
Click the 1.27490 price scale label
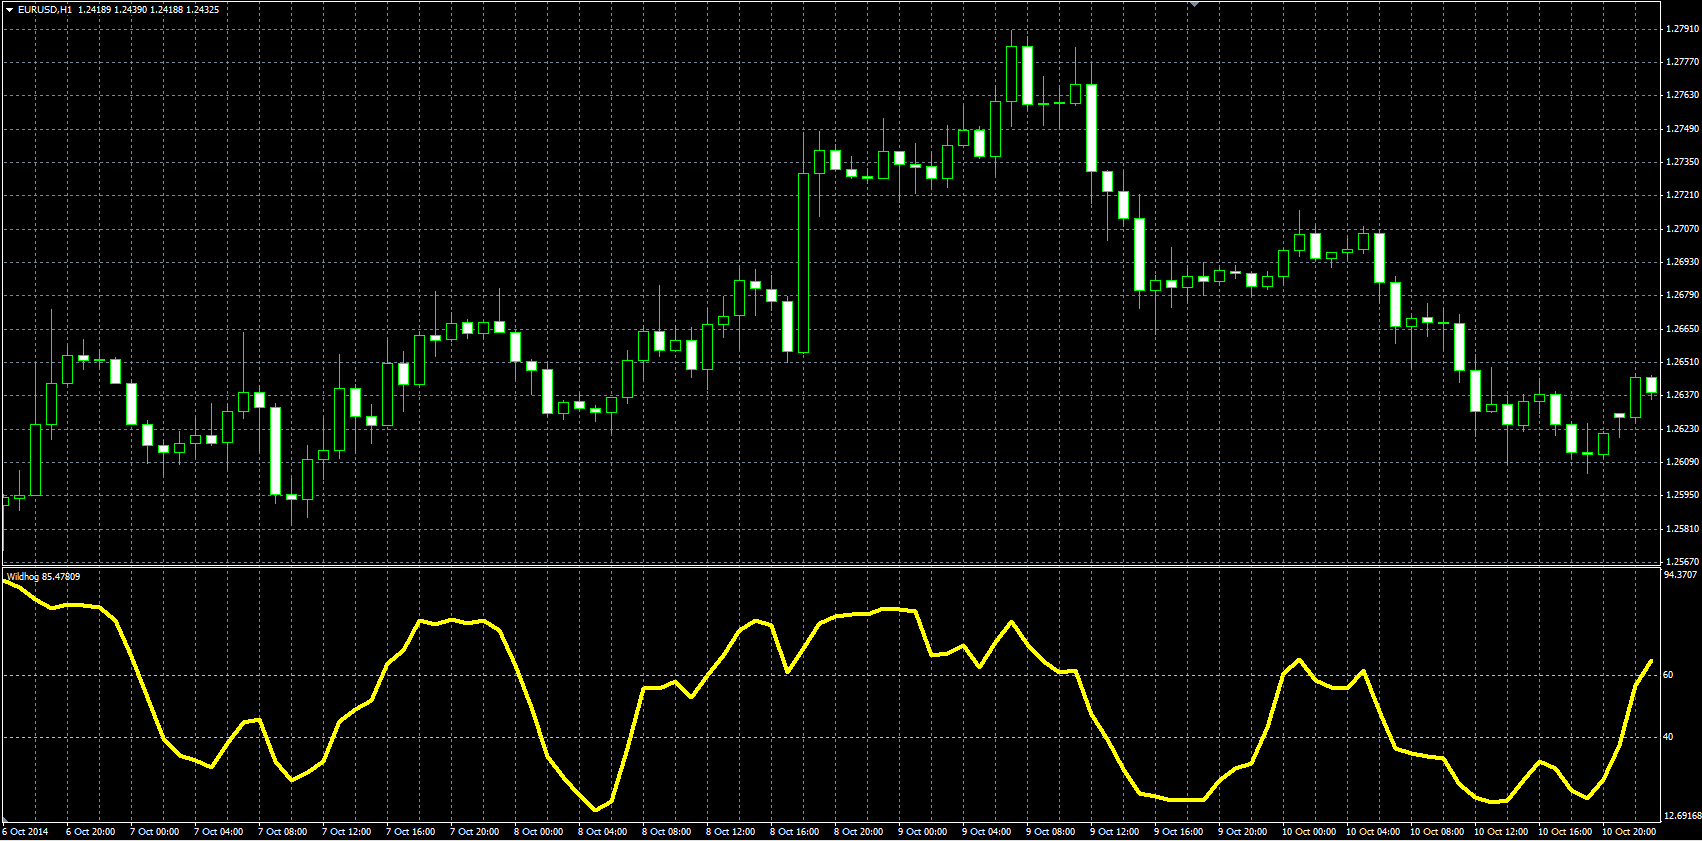click(1682, 129)
